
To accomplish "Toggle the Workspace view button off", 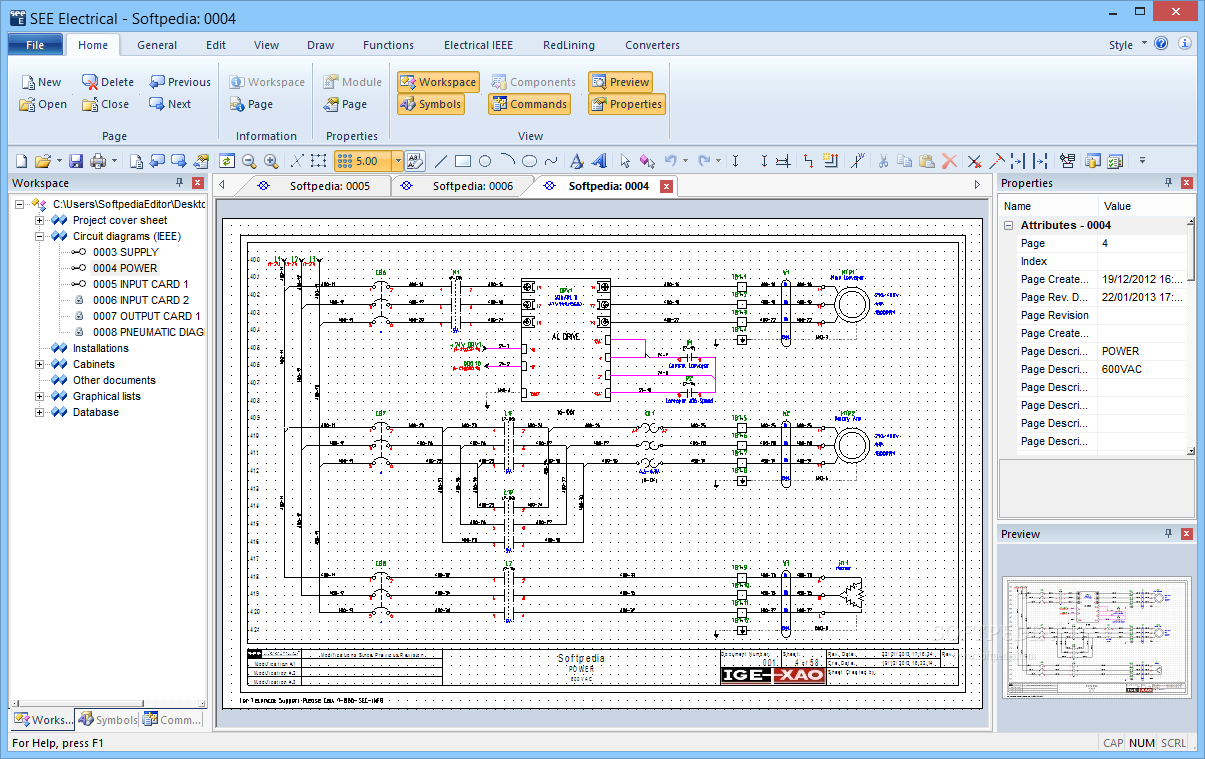I will click(x=438, y=82).
